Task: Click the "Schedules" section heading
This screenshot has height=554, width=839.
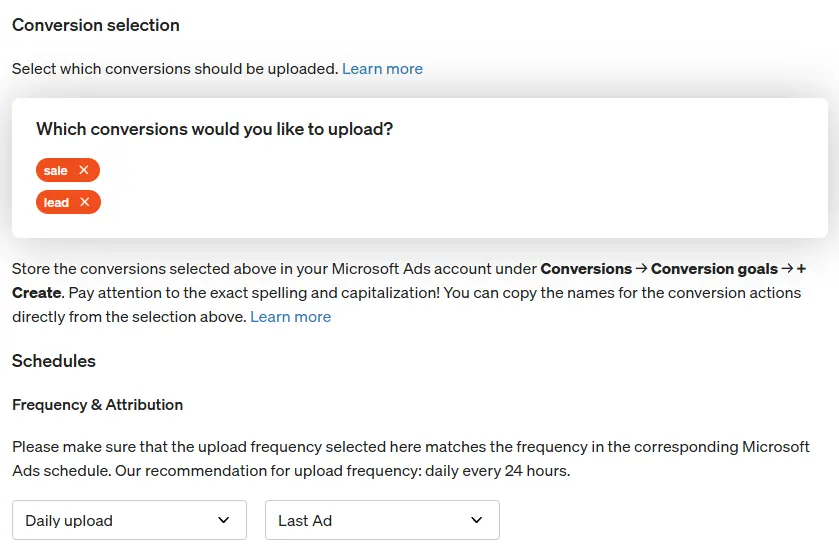Action: [x=54, y=361]
